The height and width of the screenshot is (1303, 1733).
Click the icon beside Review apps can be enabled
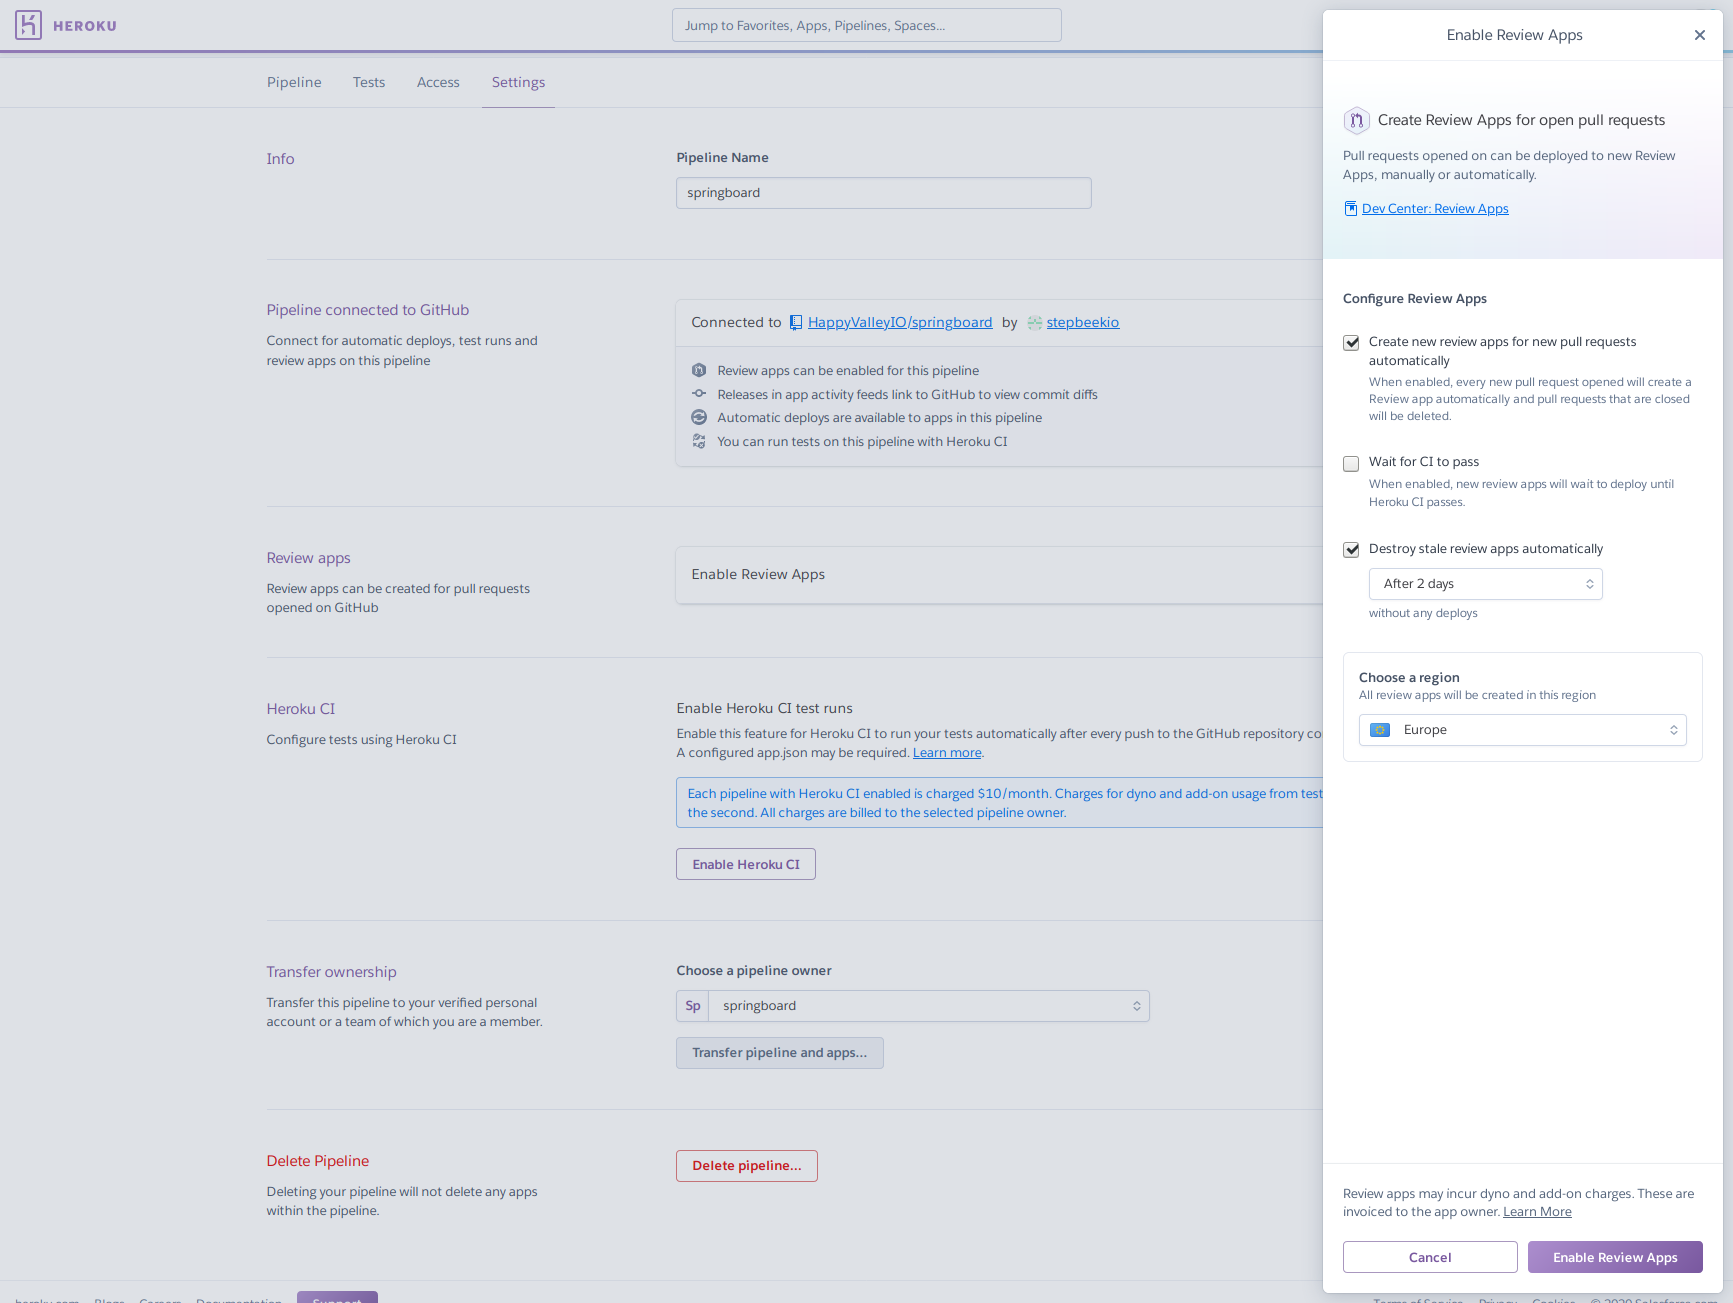pyautogui.click(x=699, y=370)
